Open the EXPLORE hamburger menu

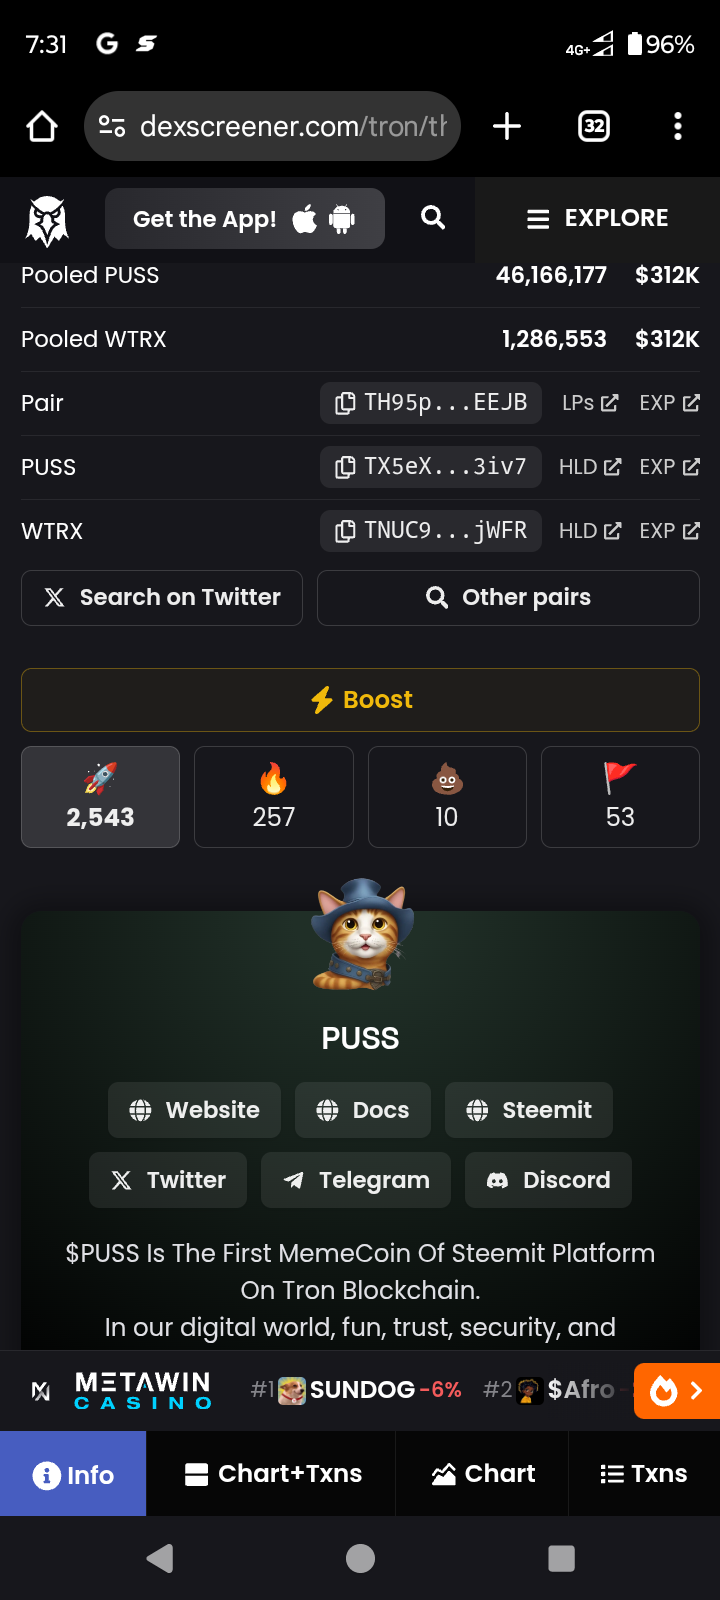click(598, 219)
